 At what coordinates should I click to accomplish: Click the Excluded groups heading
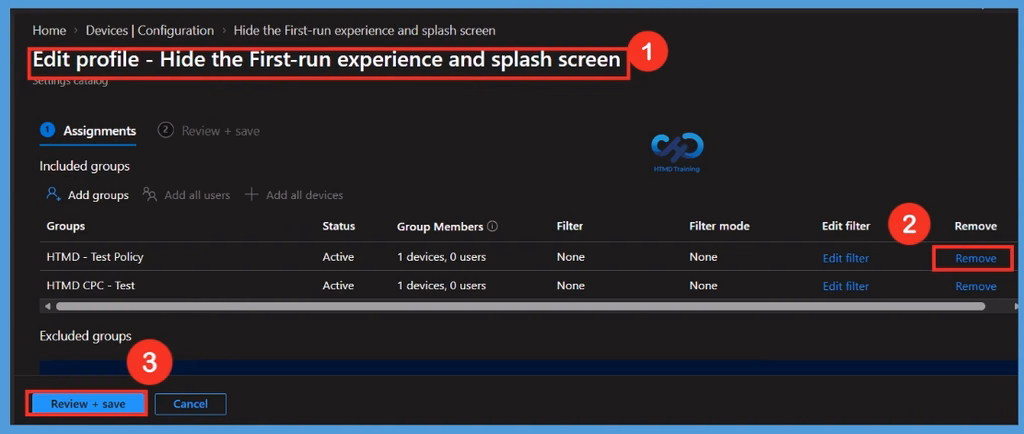pos(86,336)
